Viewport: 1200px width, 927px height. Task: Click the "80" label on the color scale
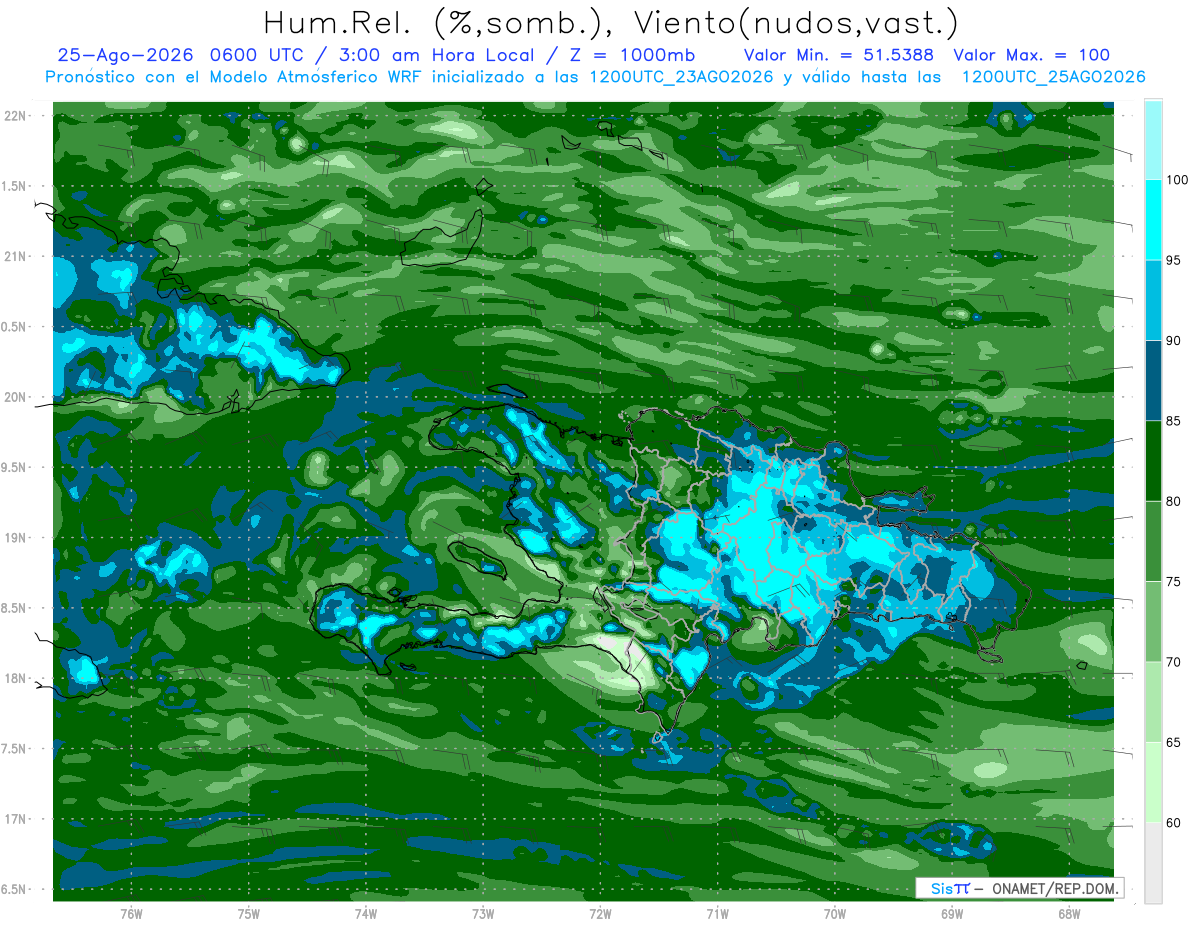tap(1173, 501)
